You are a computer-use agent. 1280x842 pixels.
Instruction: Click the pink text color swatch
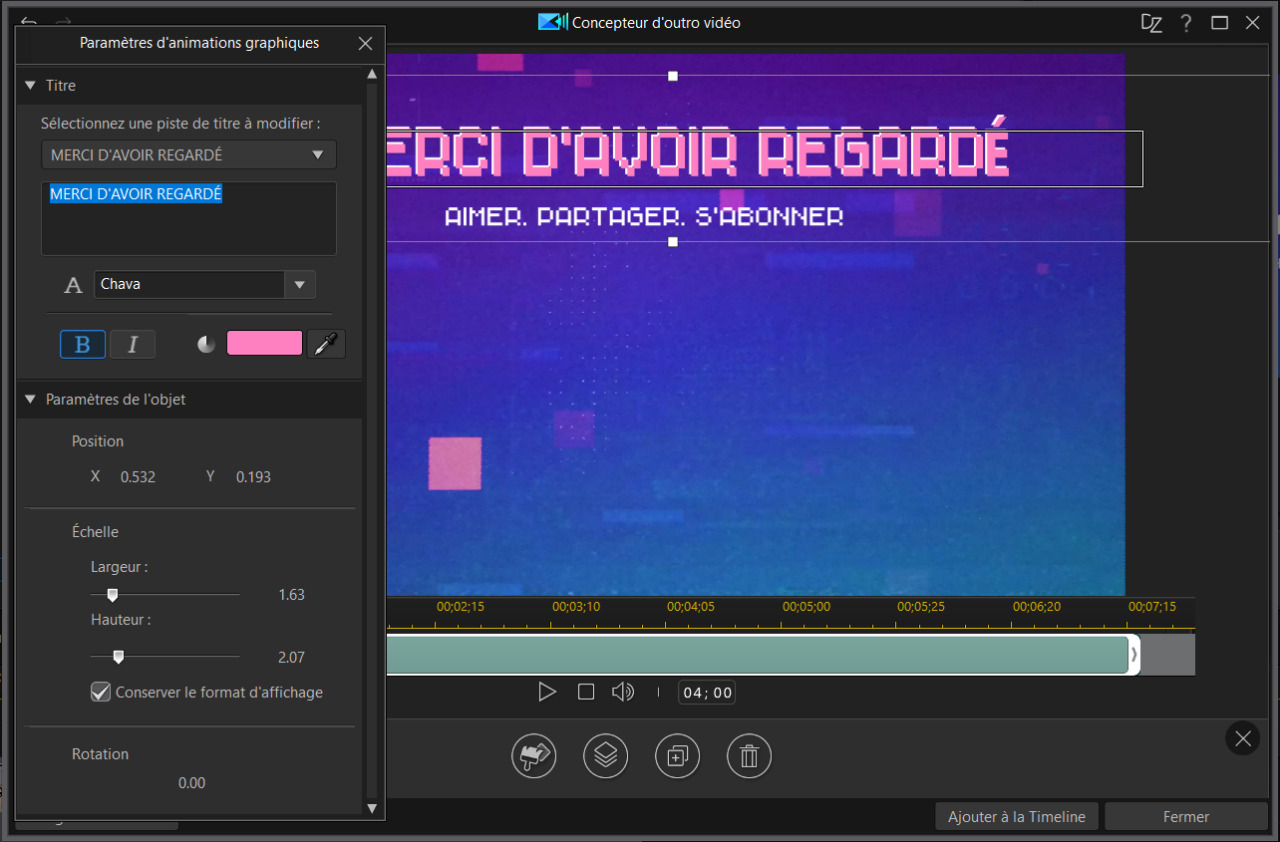[x=264, y=342]
